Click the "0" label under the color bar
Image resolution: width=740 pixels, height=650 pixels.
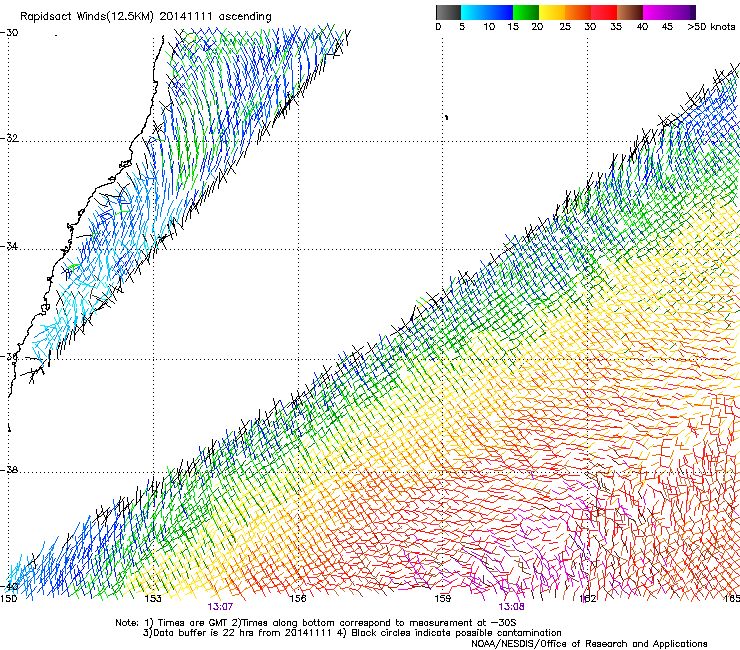(438, 27)
